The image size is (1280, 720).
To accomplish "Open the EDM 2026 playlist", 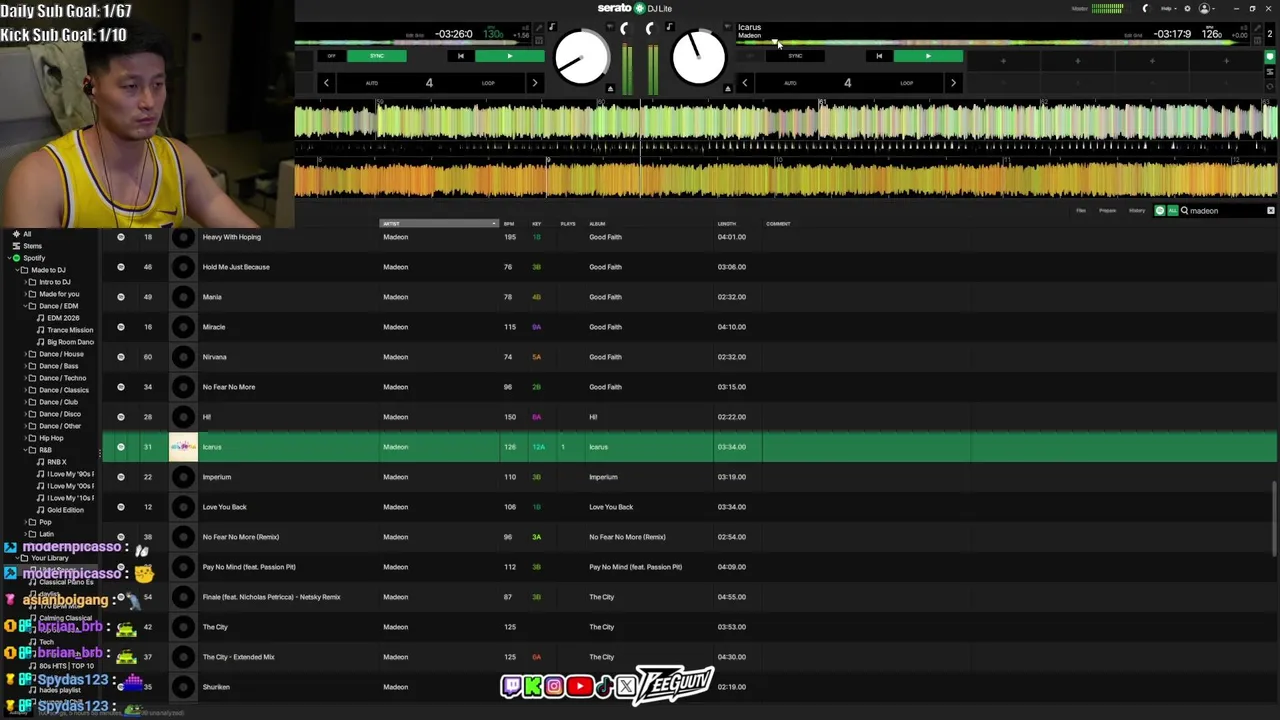I will 63,318.
